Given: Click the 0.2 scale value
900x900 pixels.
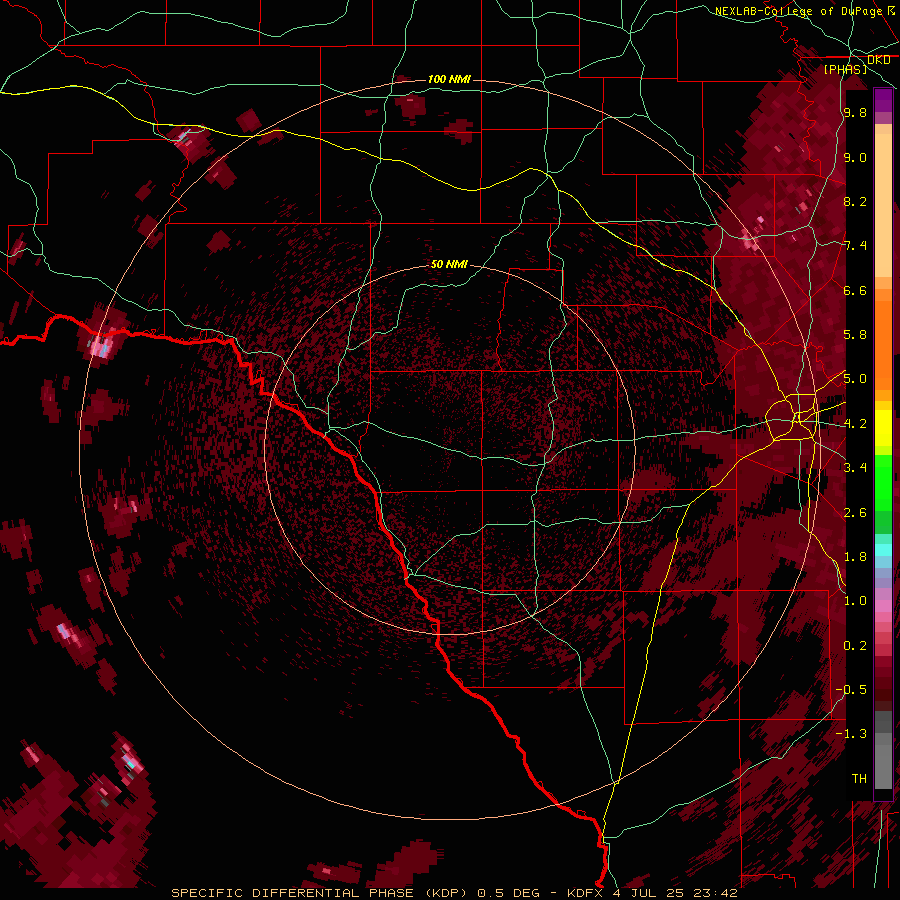Looking at the screenshot, I should click(855, 646).
